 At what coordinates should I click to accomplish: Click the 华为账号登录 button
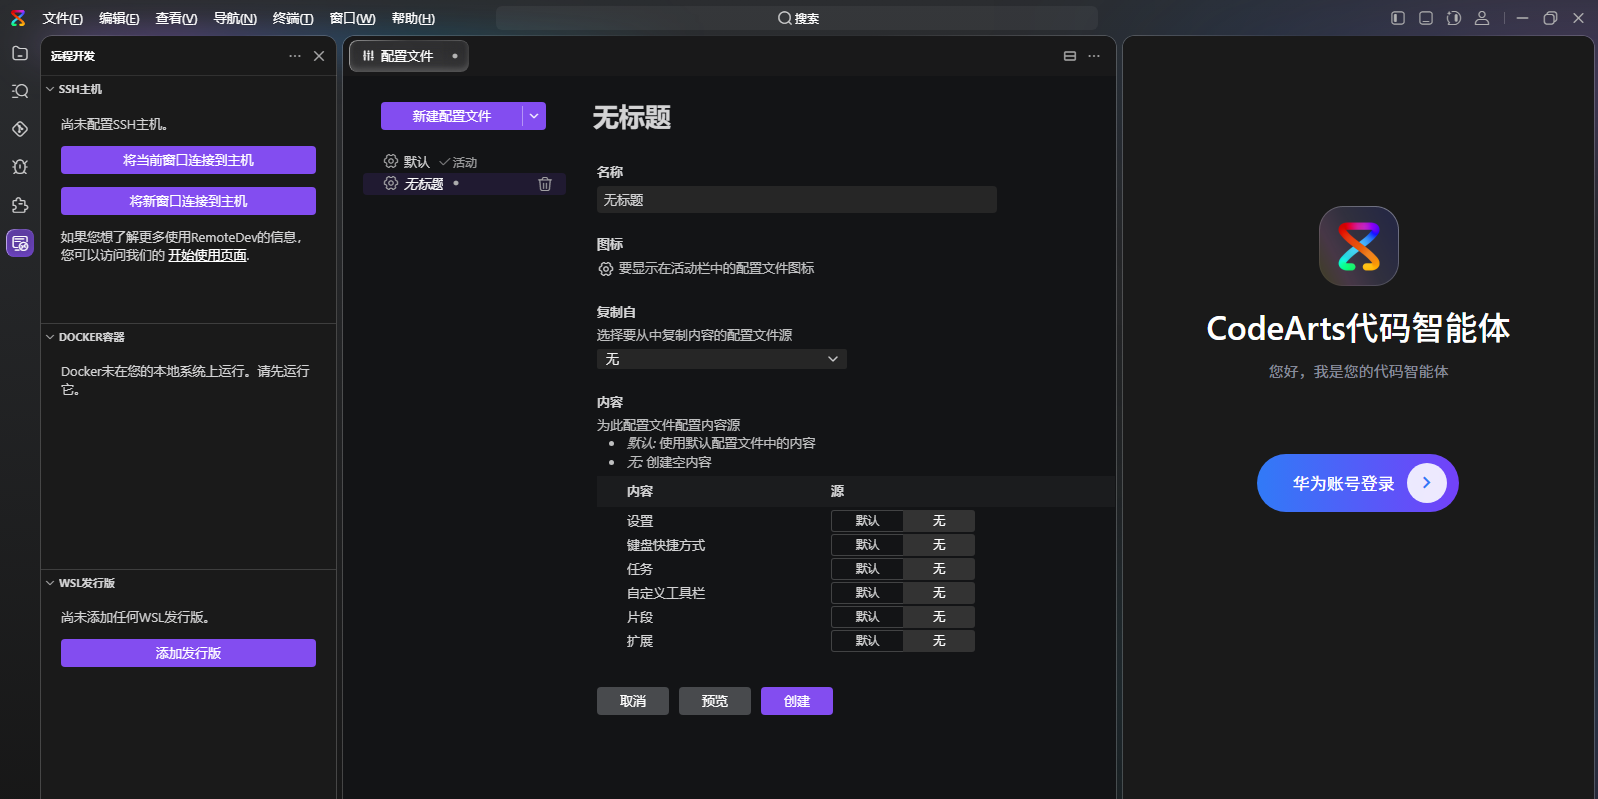pyautogui.click(x=1358, y=483)
